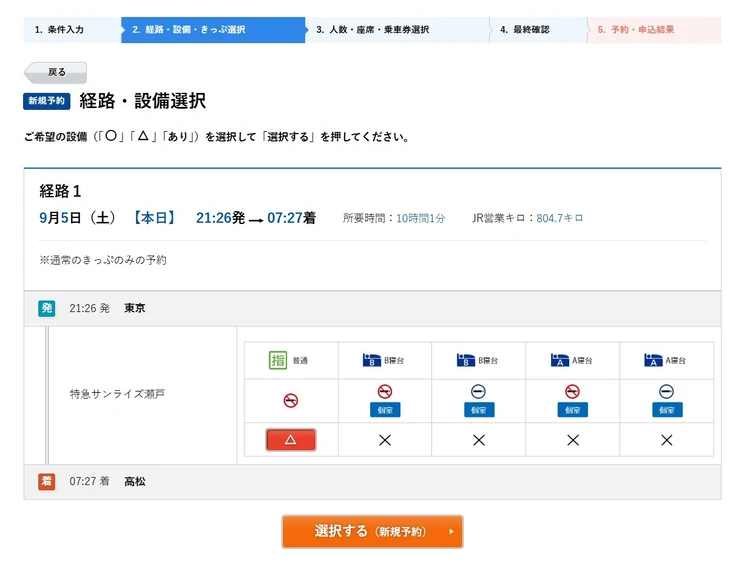Click the B寝台 bed icon in the non-smoking column
The image size is (750, 570).
pyautogui.click(x=372, y=360)
